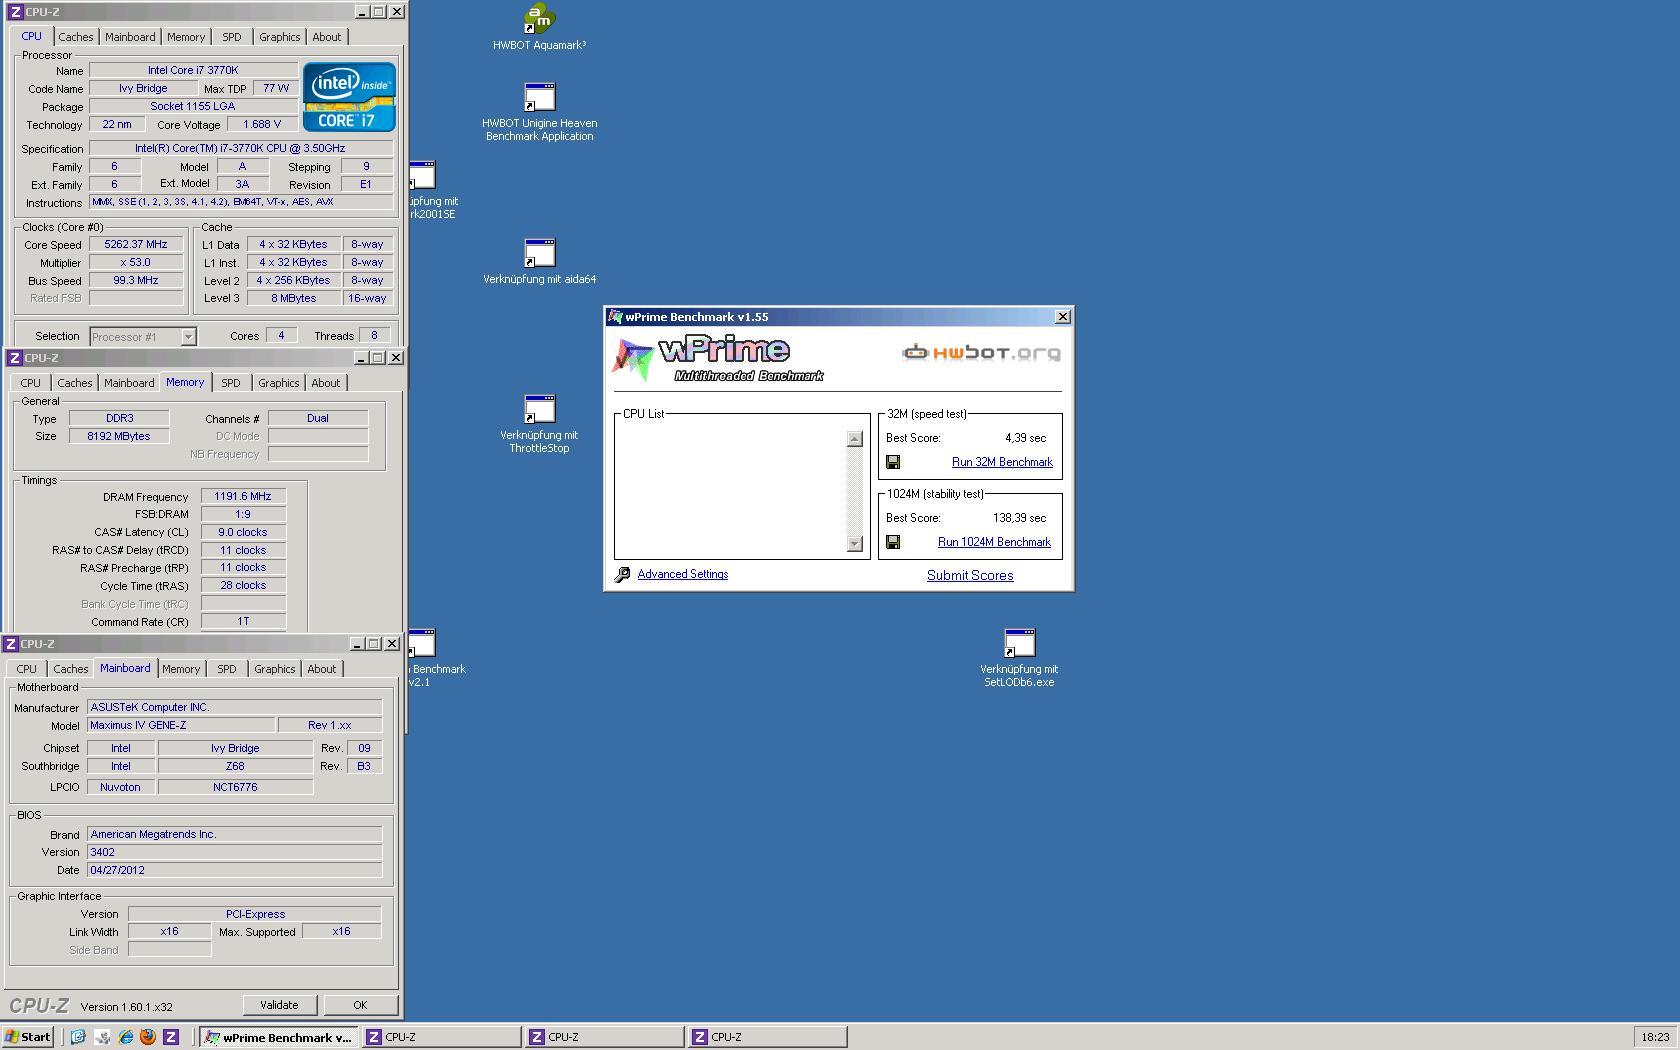Viewport: 1680px width, 1050px height.
Task: Click 1024M Best Score 138,39 sec
Action: point(1019,518)
